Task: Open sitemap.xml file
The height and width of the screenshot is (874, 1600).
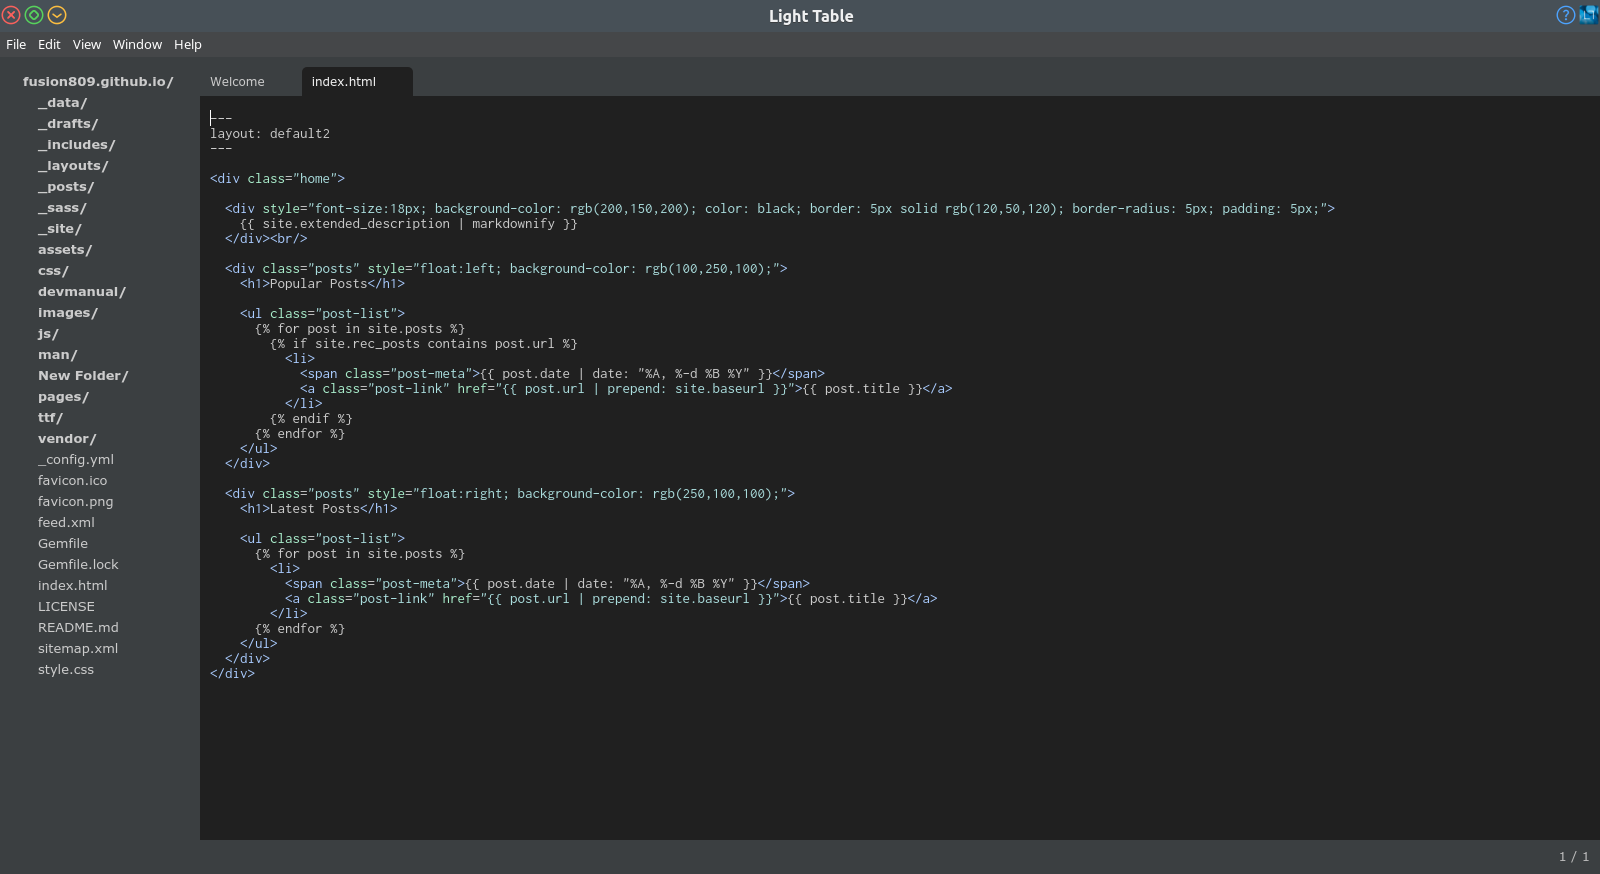Action: [x=78, y=649]
